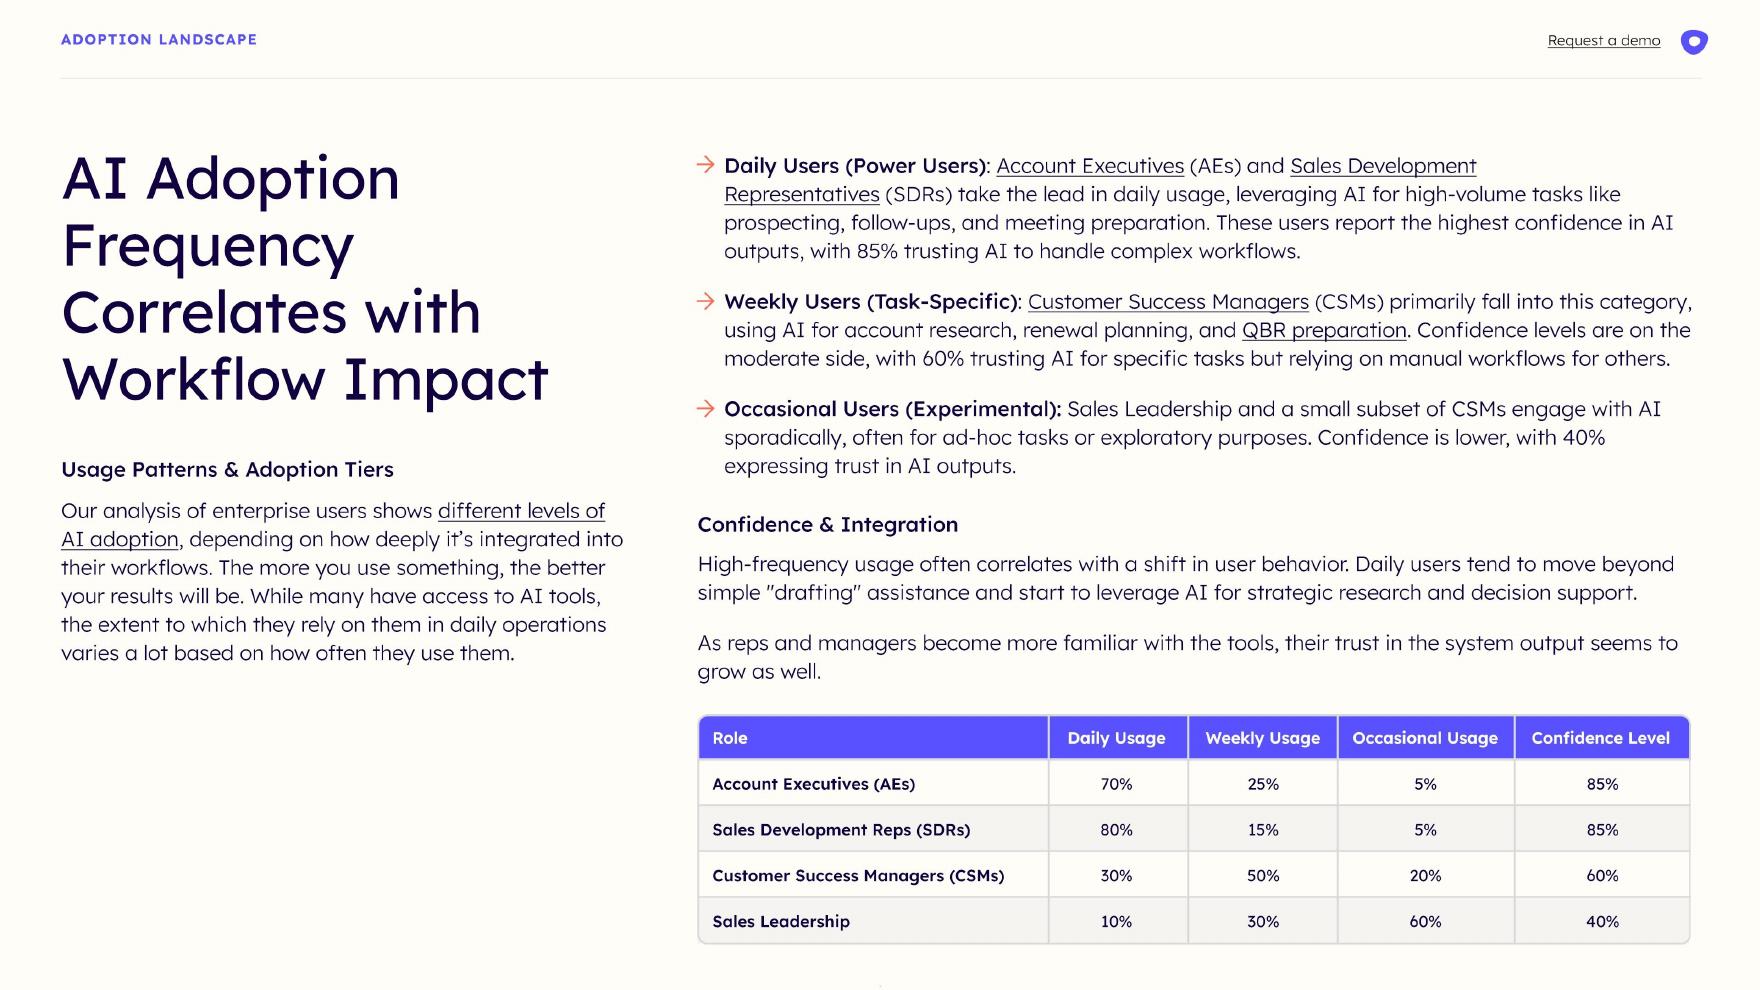Select the Sales Leadership table row label
Screen dimensions: 1760x990
781,921
